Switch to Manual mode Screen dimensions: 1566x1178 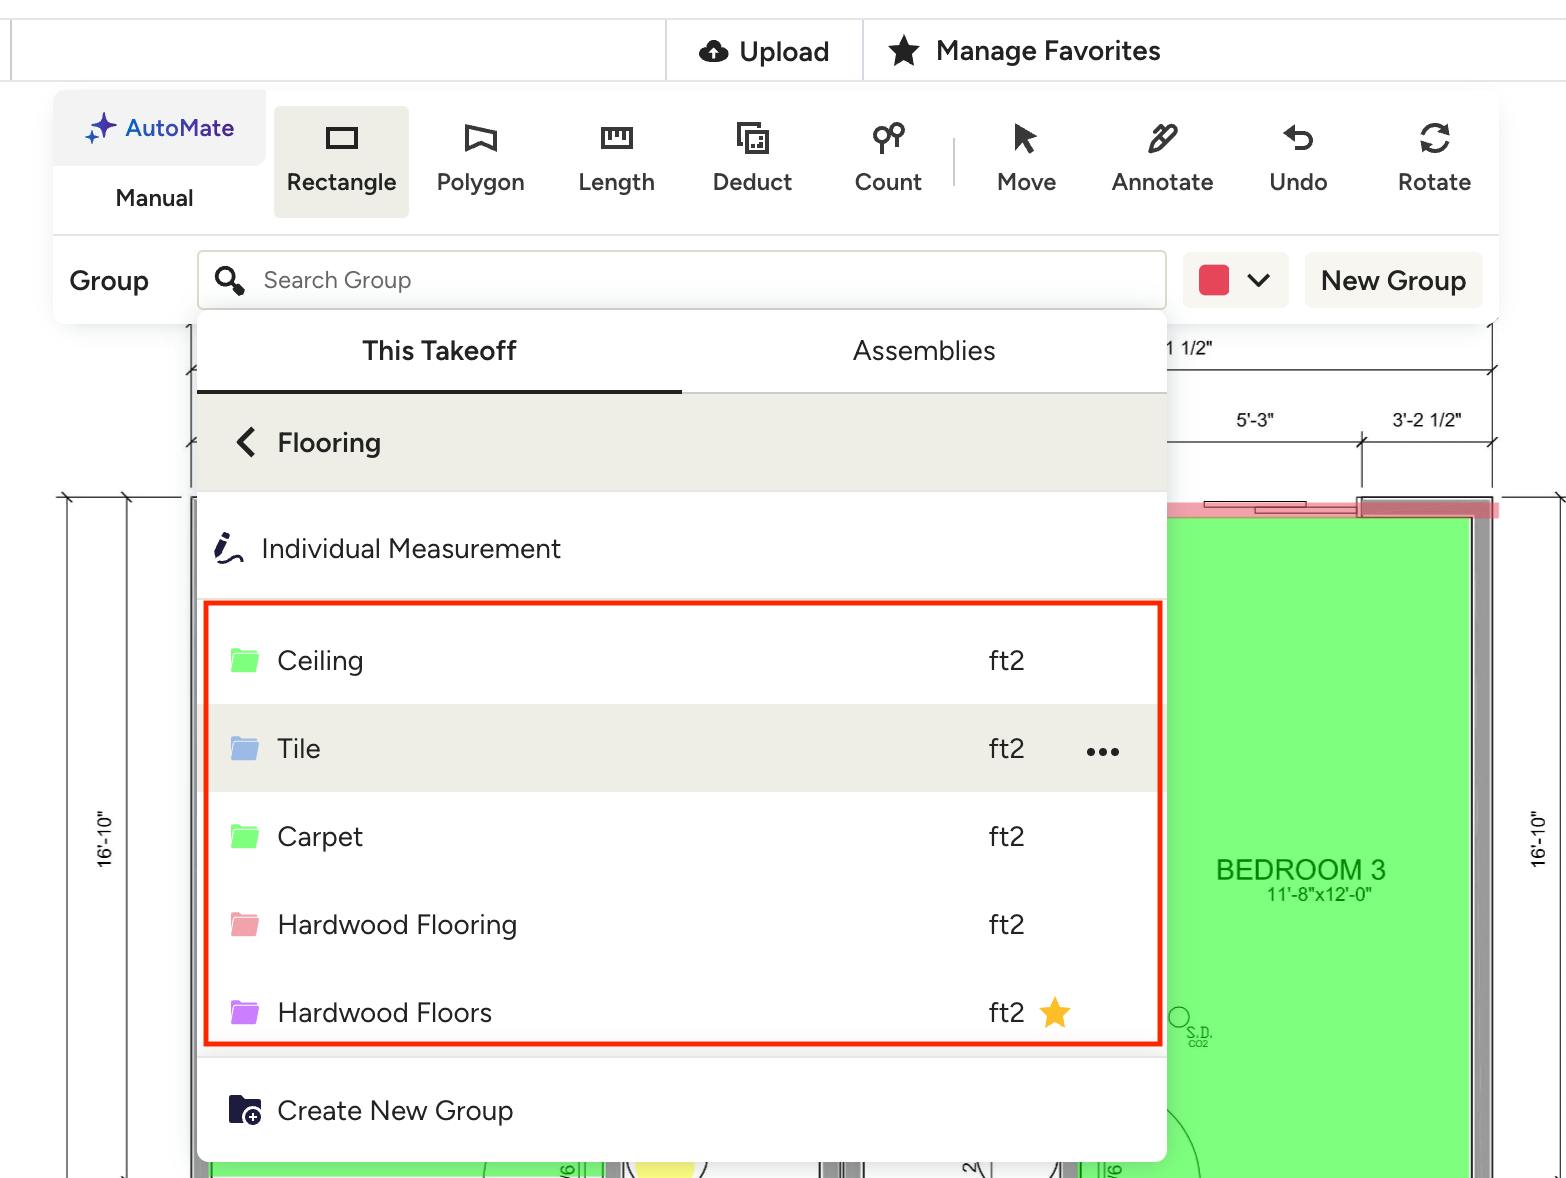click(154, 198)
